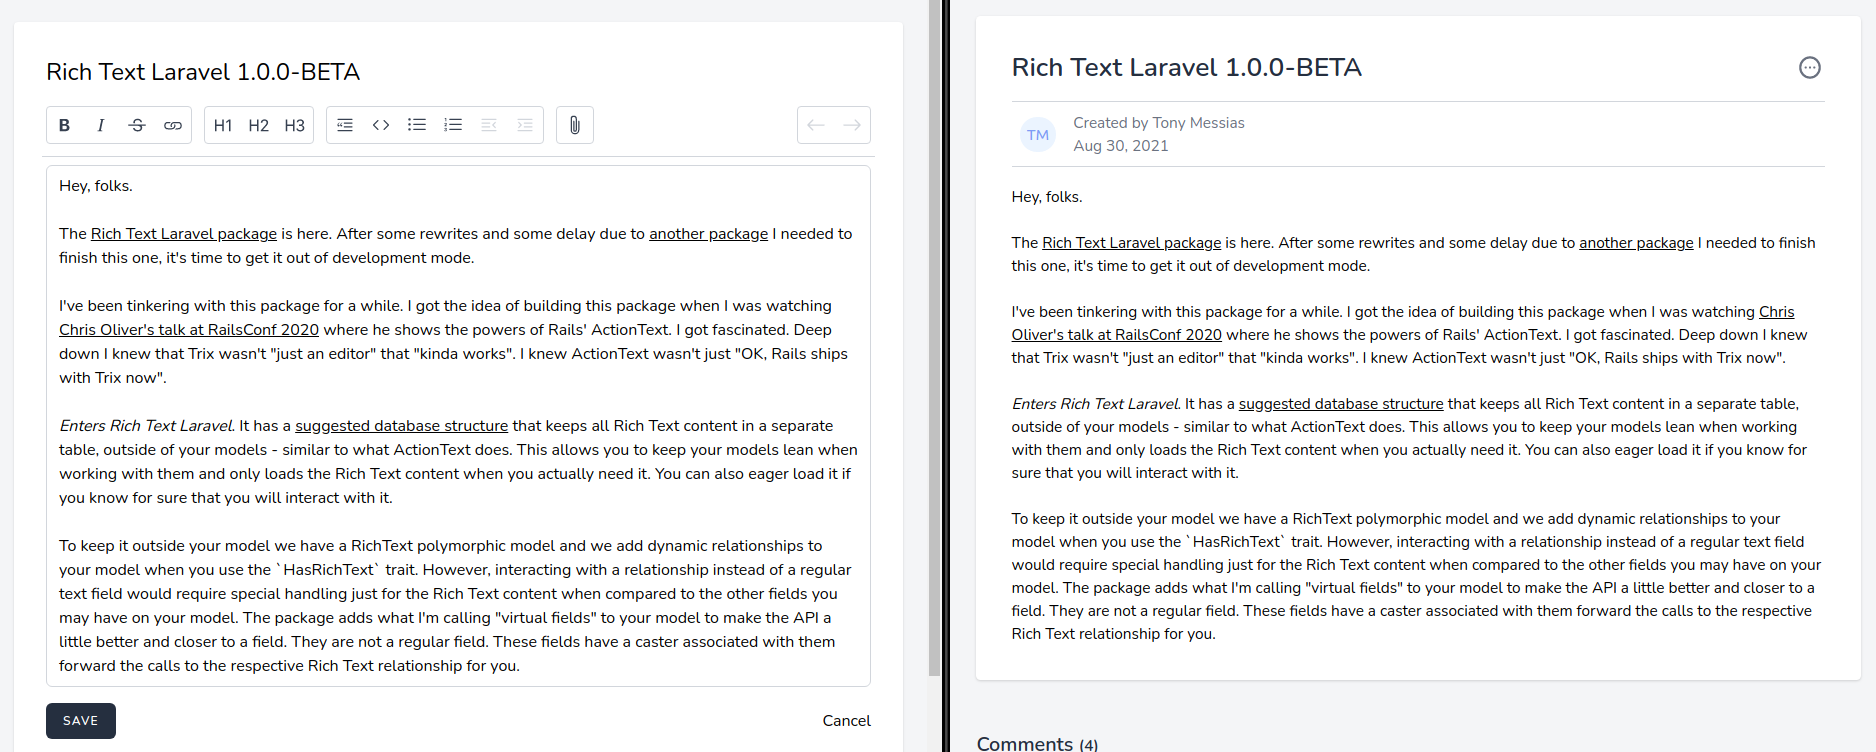Insert a code block
Image resolution: width=1876 pixels, height=752 pixels.
[x=381, y=125]
